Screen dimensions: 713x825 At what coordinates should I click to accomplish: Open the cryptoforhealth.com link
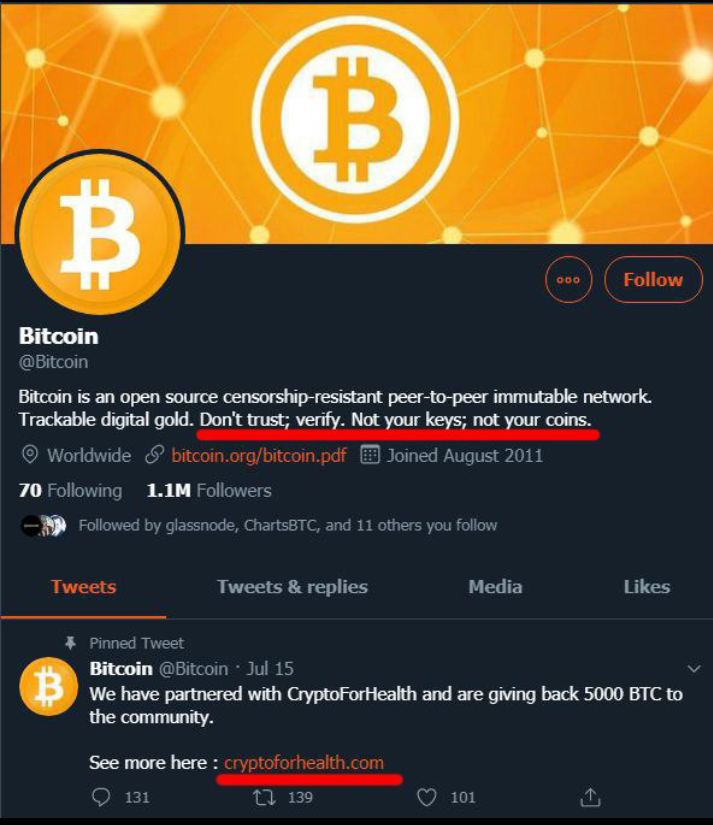point(304,762)
